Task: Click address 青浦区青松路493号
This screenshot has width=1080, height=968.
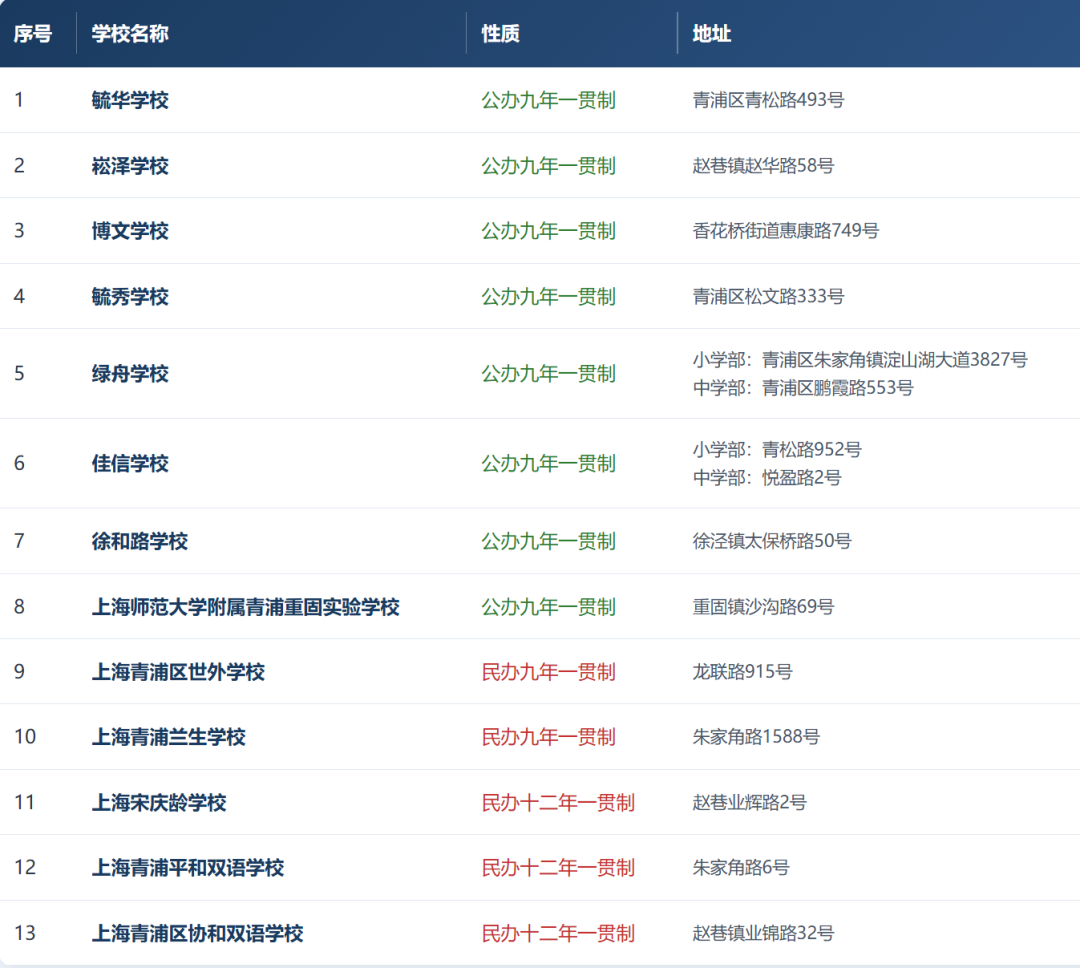Action: (x=768, y=100)
